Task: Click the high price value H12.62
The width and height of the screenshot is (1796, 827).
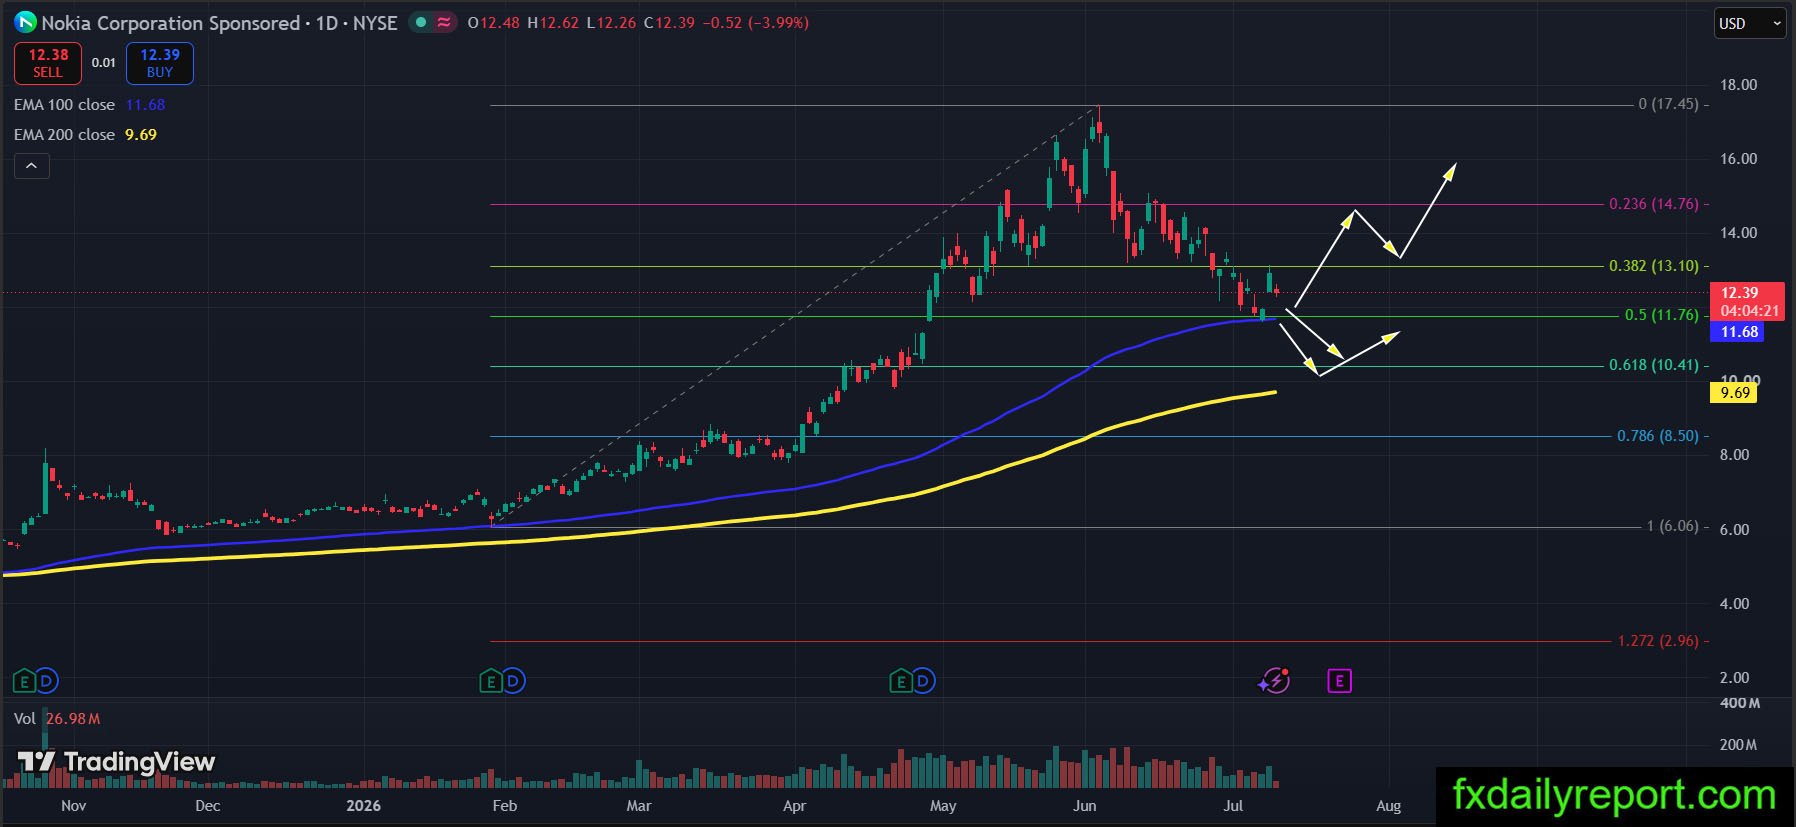Action: [x=553, y=23]
